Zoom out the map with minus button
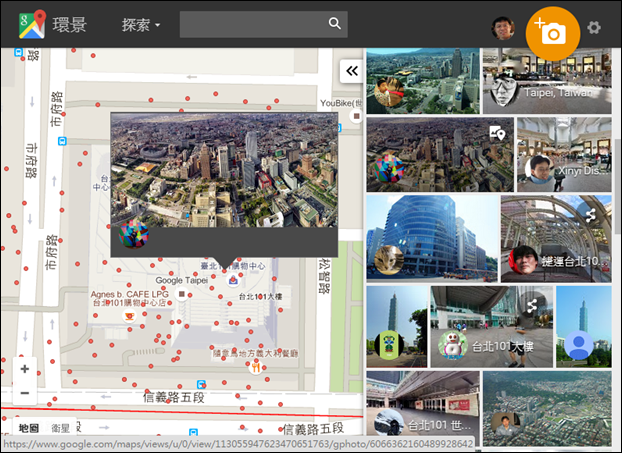622x453 pixels. pos(25,393)
